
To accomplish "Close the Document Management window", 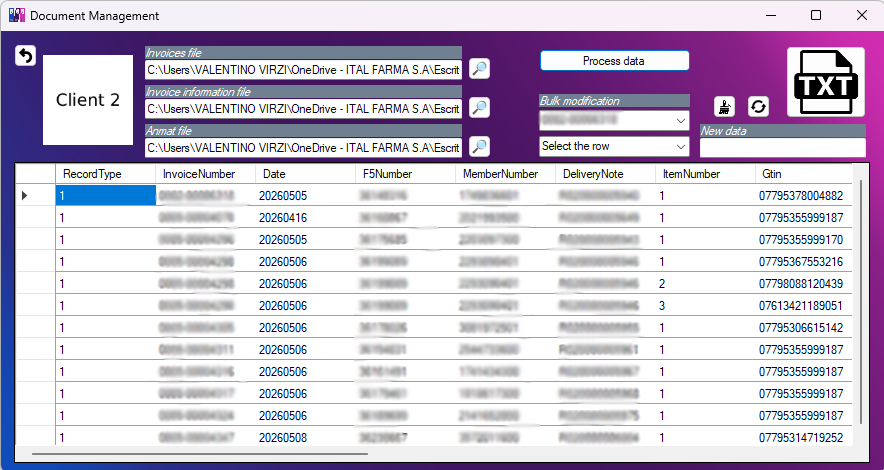I will pos(861,15).
